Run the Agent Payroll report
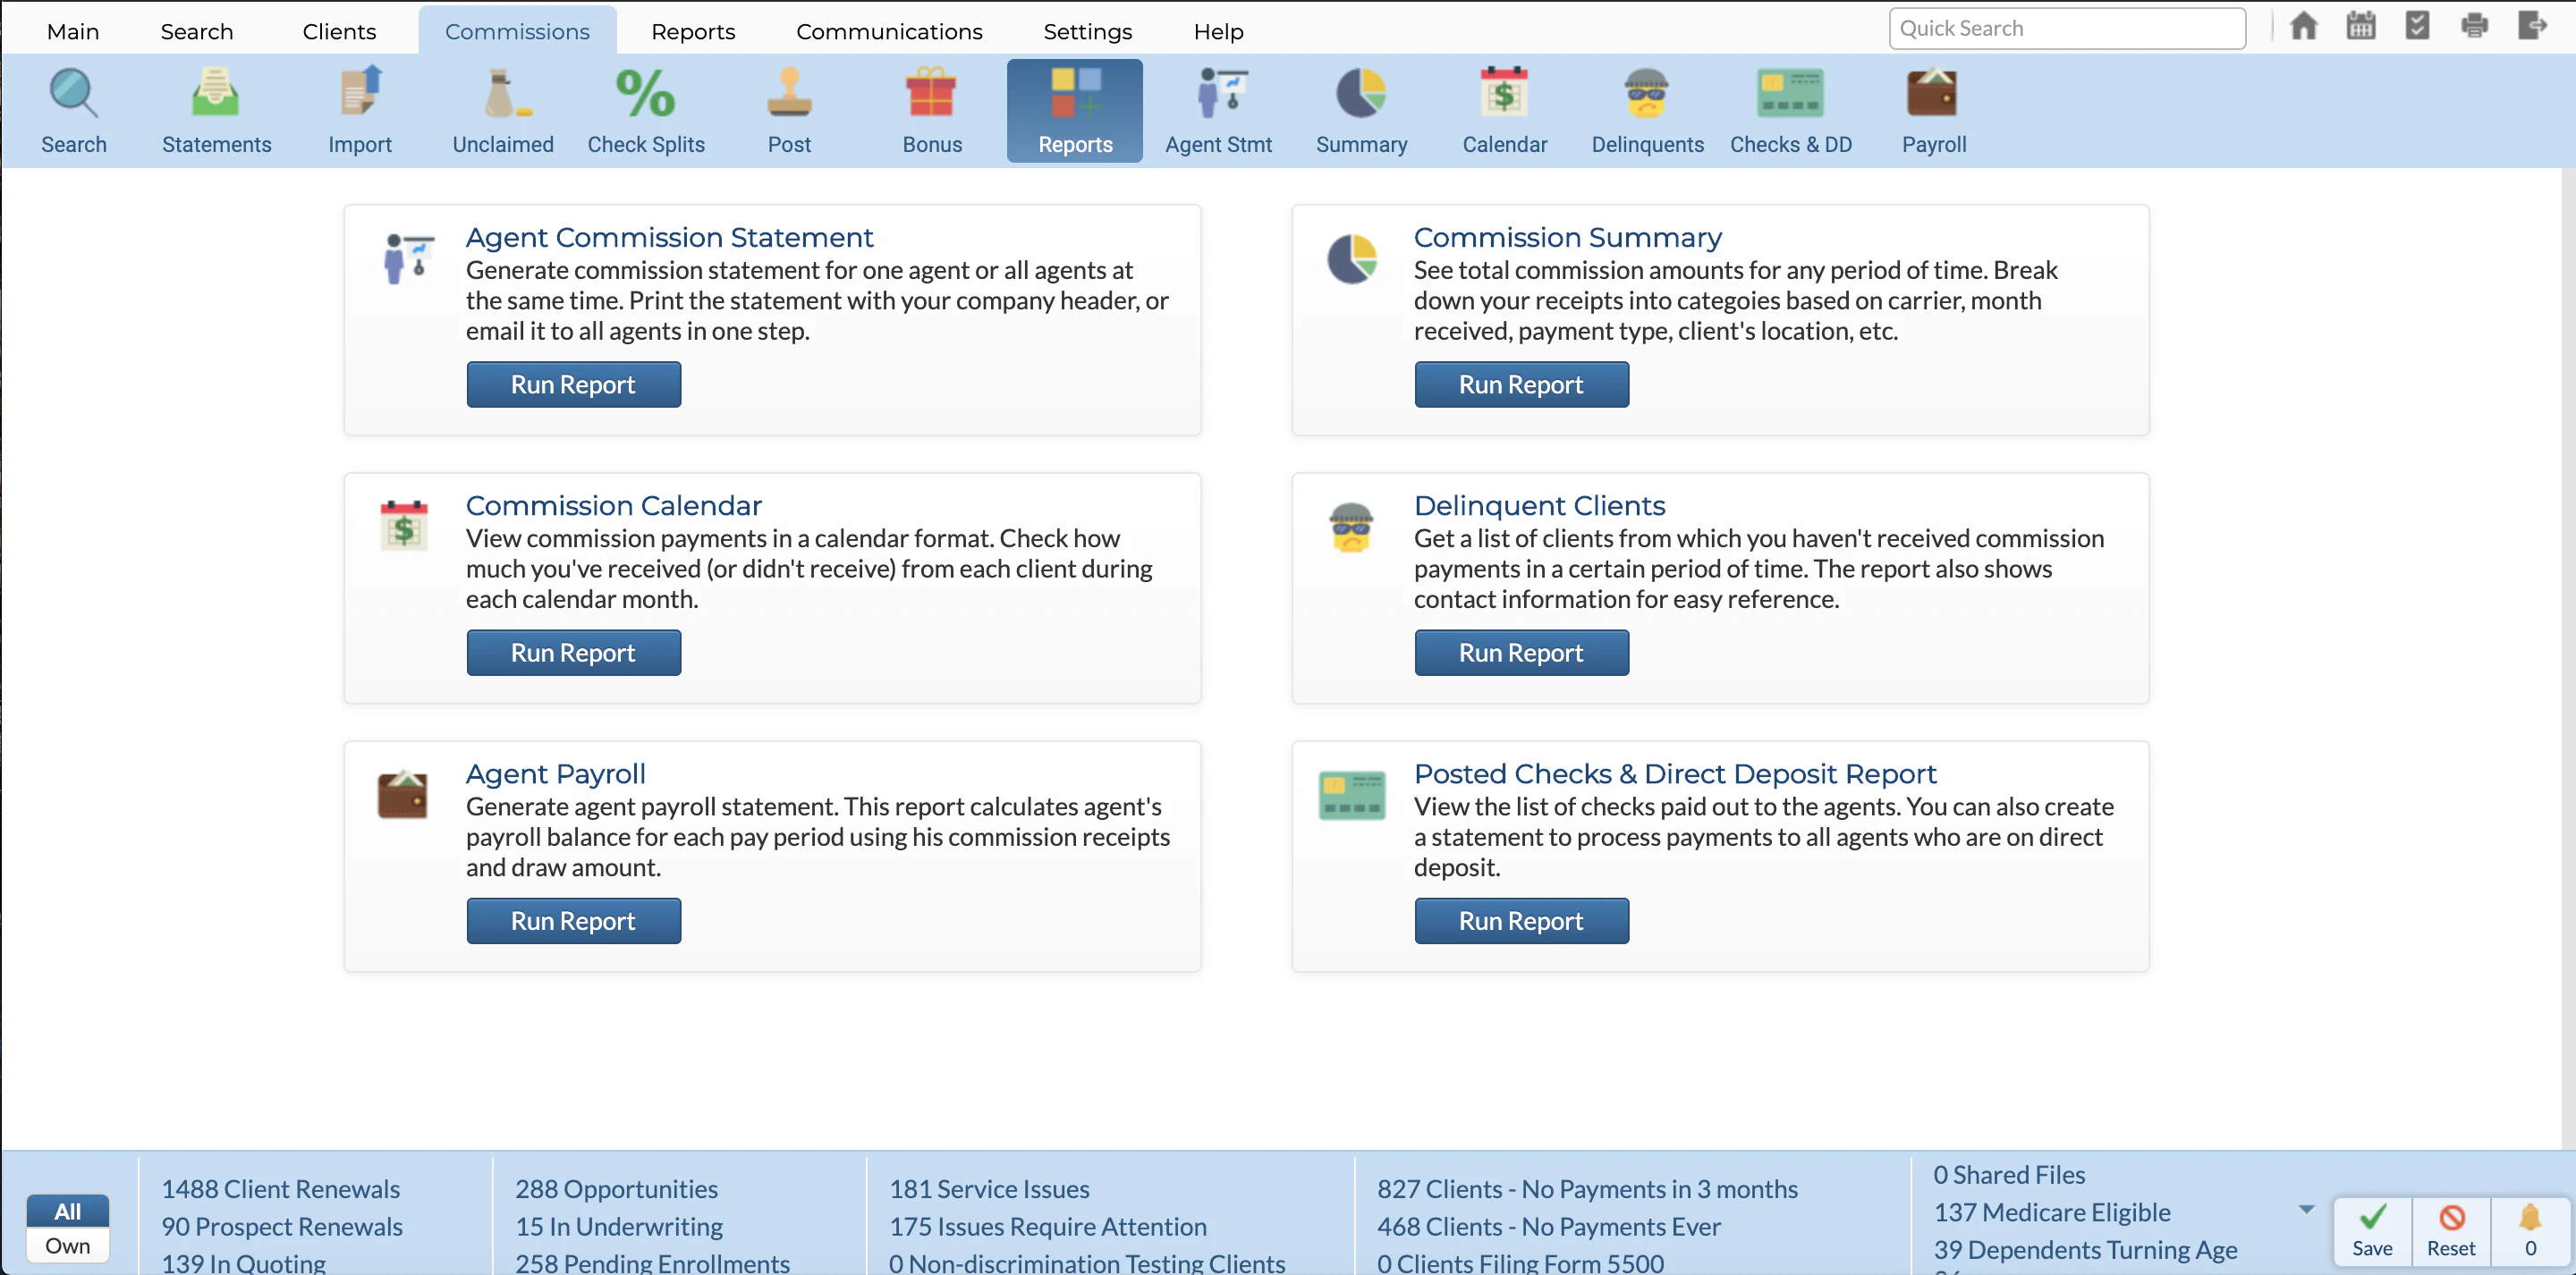This screenshot has width=2576, height=1275. click(x=573, y=920)
